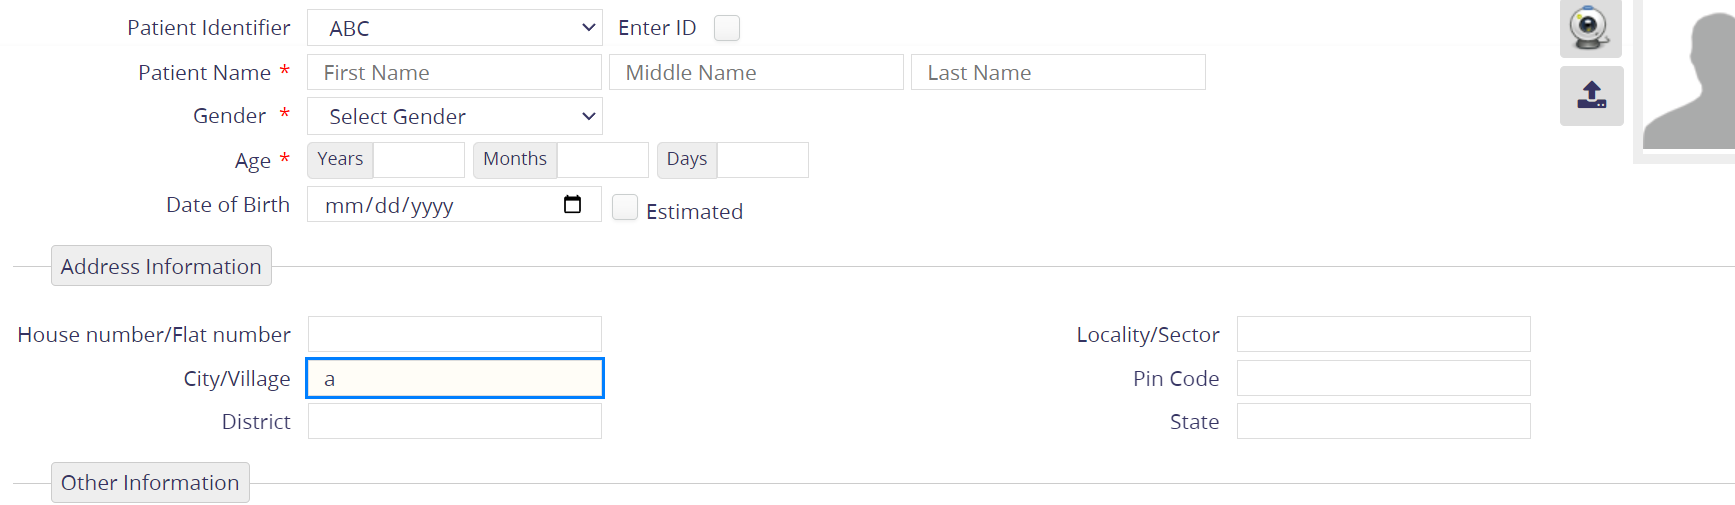Click the House number/Flat number field
The height and width of the screenshot is (505, 1735).
click(454, 334)
